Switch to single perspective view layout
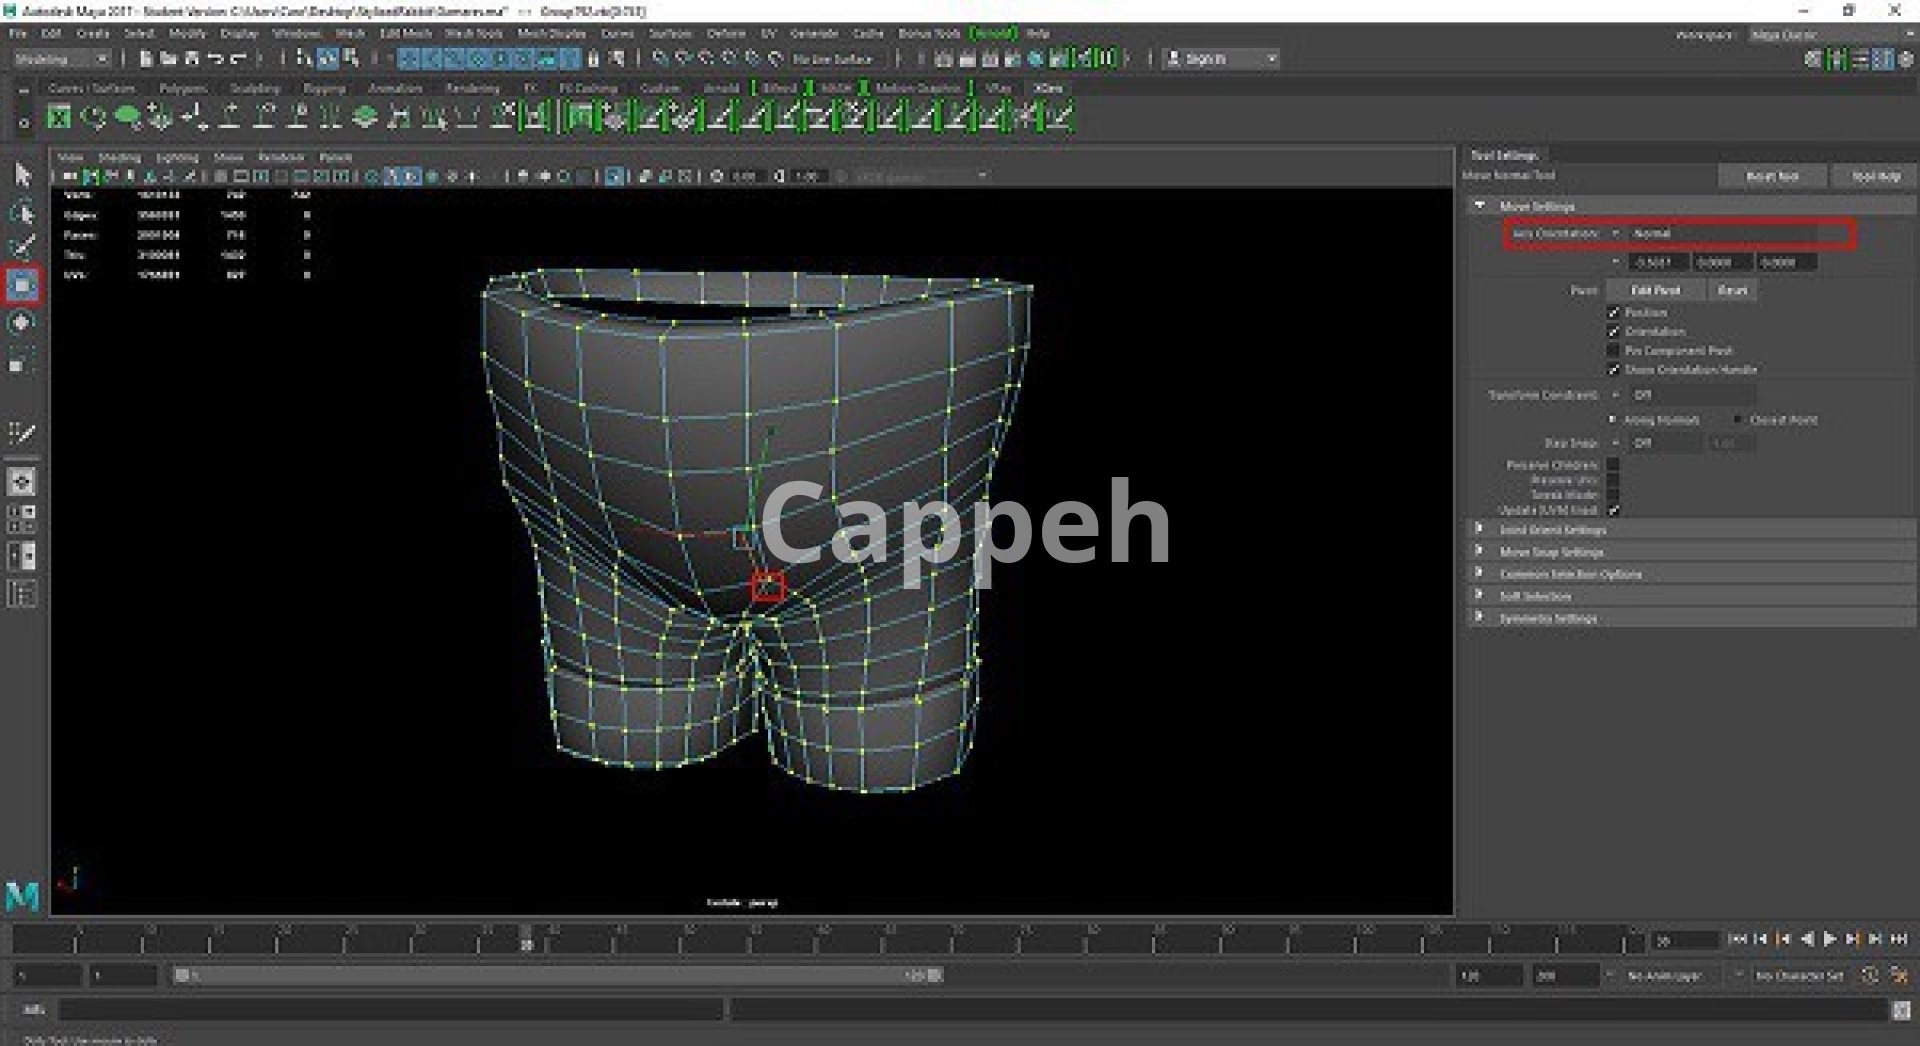This screenshot has width=1920, height=1046. (22, 482)
